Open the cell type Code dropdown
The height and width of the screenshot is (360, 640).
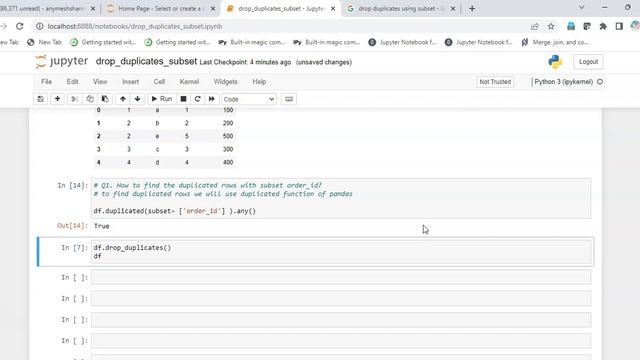pos(249,99)
